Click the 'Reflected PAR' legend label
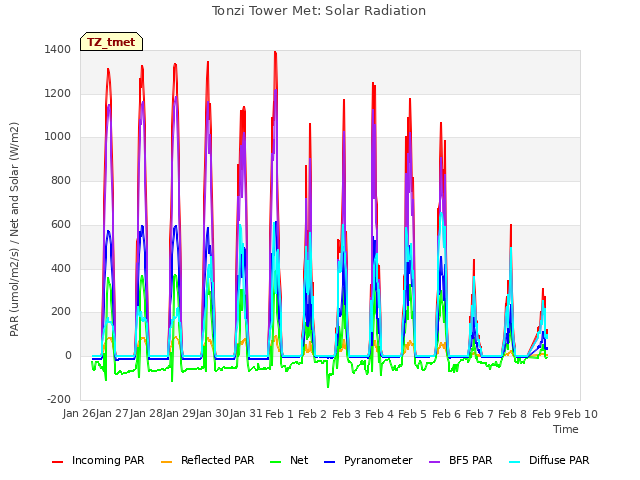 pos(218,460)
